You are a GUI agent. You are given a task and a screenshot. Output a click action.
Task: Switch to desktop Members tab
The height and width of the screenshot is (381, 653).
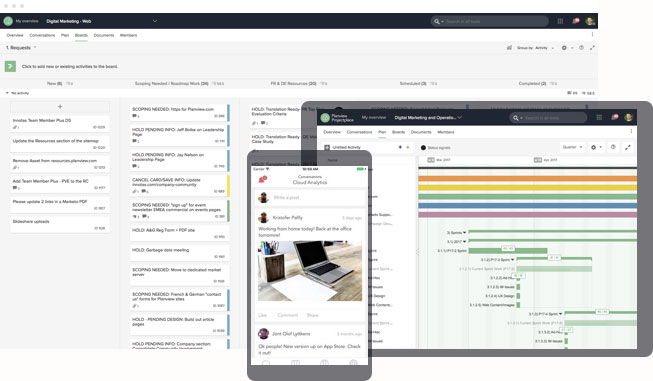click(128, 35)
